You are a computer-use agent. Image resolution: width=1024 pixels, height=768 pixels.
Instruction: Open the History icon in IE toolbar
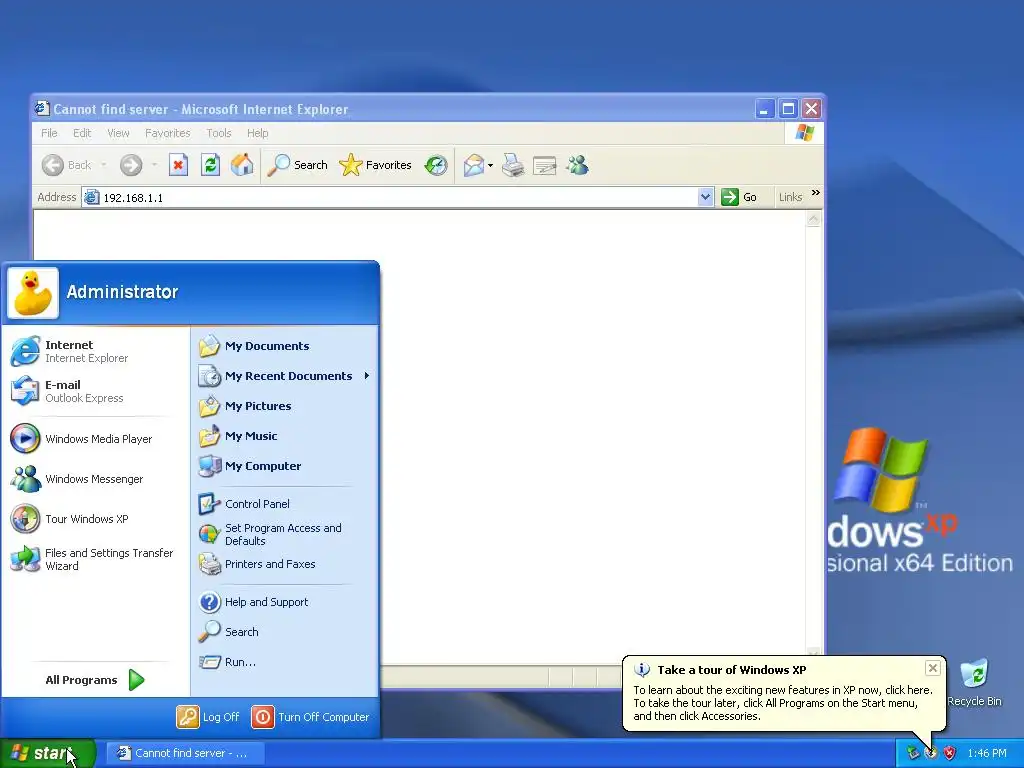pos(436,165)
